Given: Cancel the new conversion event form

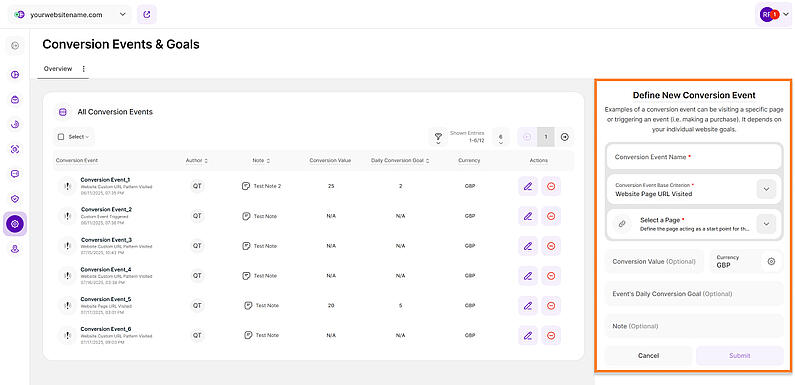Looking at the screenshot, I should point(648,356).
